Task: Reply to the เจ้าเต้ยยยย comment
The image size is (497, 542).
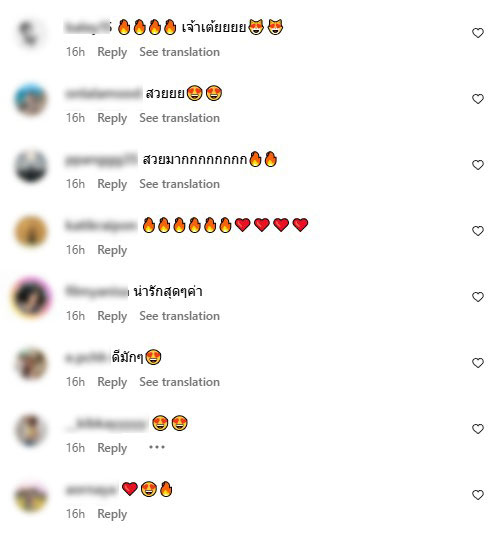Action: coord(112,52)
